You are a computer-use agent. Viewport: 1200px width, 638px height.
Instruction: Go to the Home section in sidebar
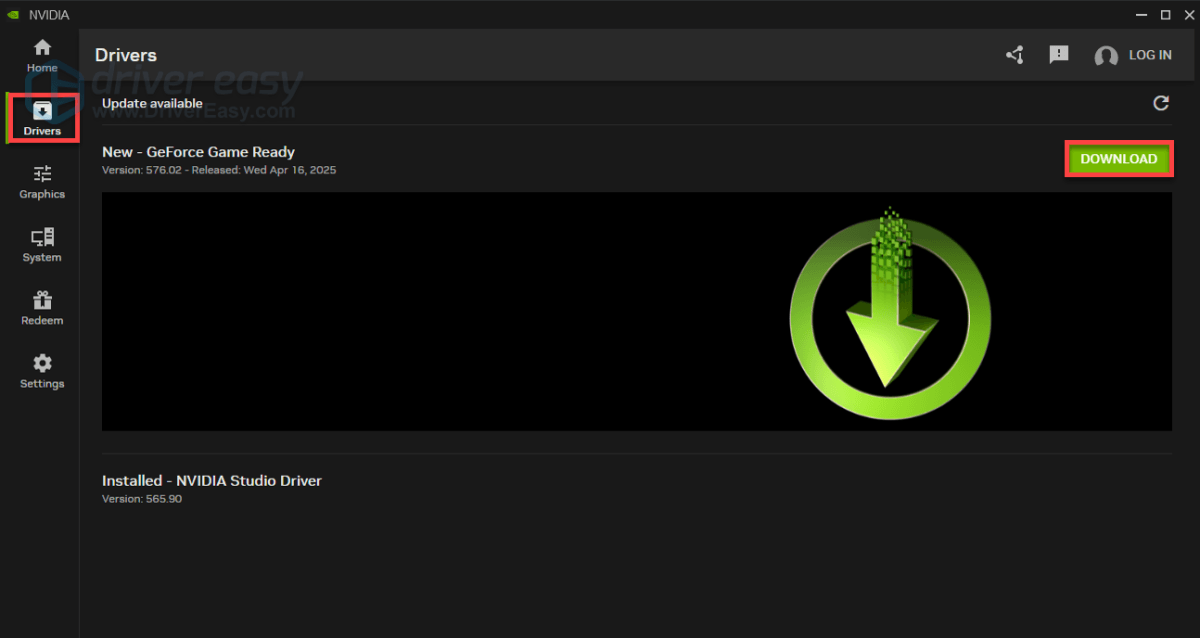[42, 54]
